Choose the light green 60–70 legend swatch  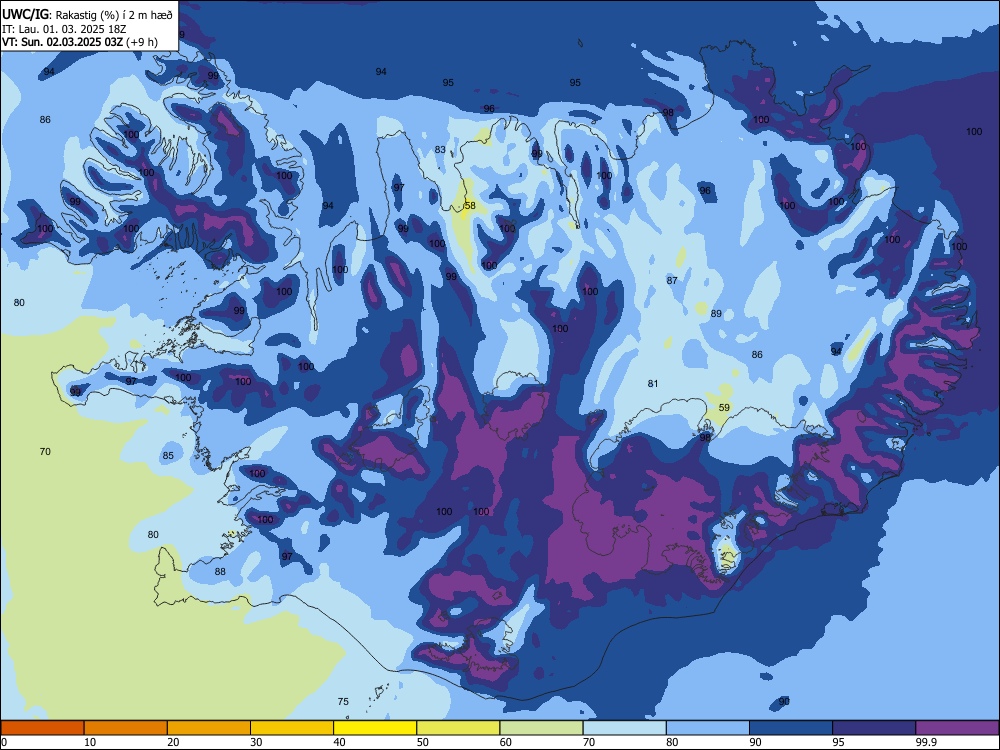click(541, 728)
